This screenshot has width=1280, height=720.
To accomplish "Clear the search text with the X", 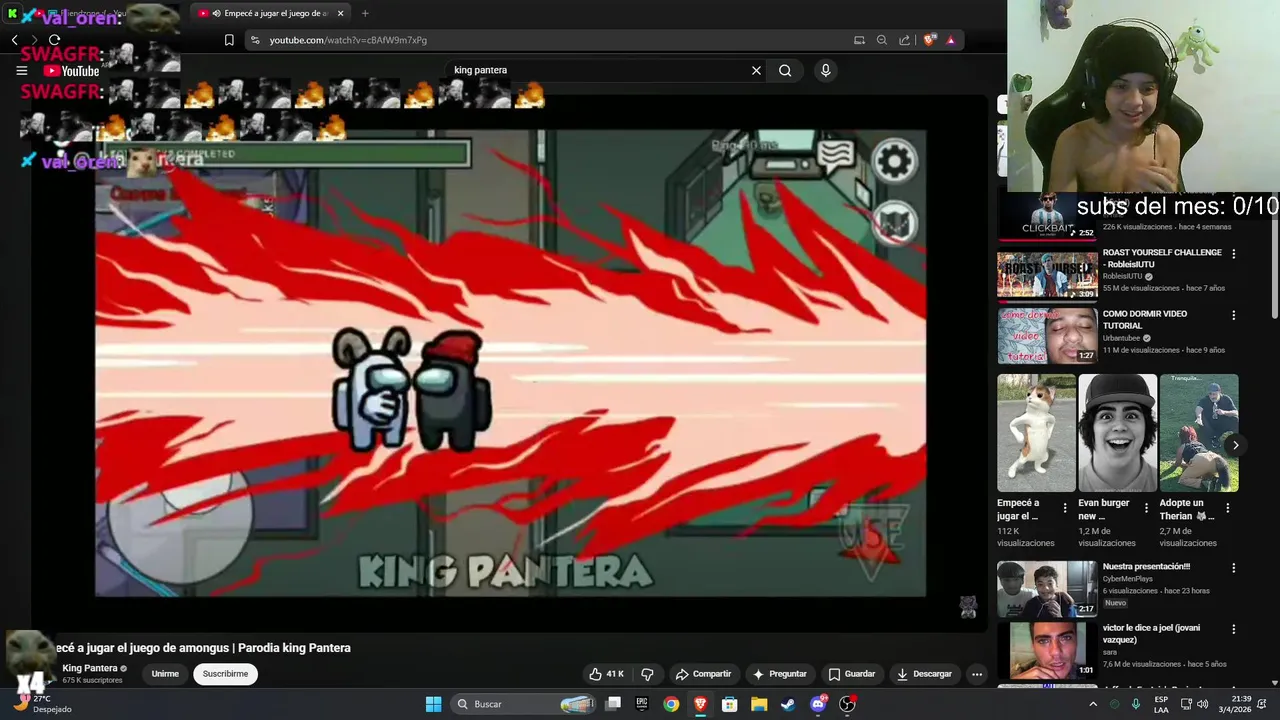I will [x=756, y=70].
